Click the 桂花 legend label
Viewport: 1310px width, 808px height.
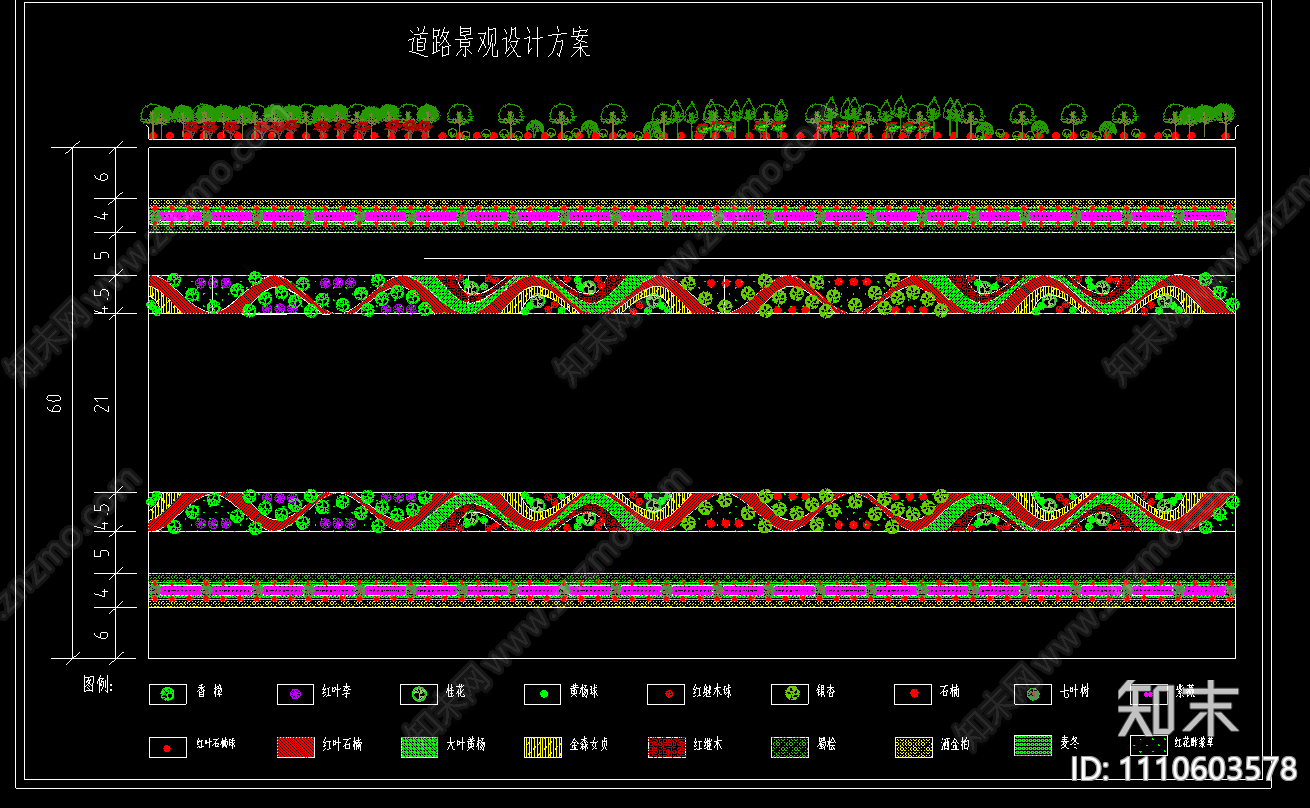point(455,691)
